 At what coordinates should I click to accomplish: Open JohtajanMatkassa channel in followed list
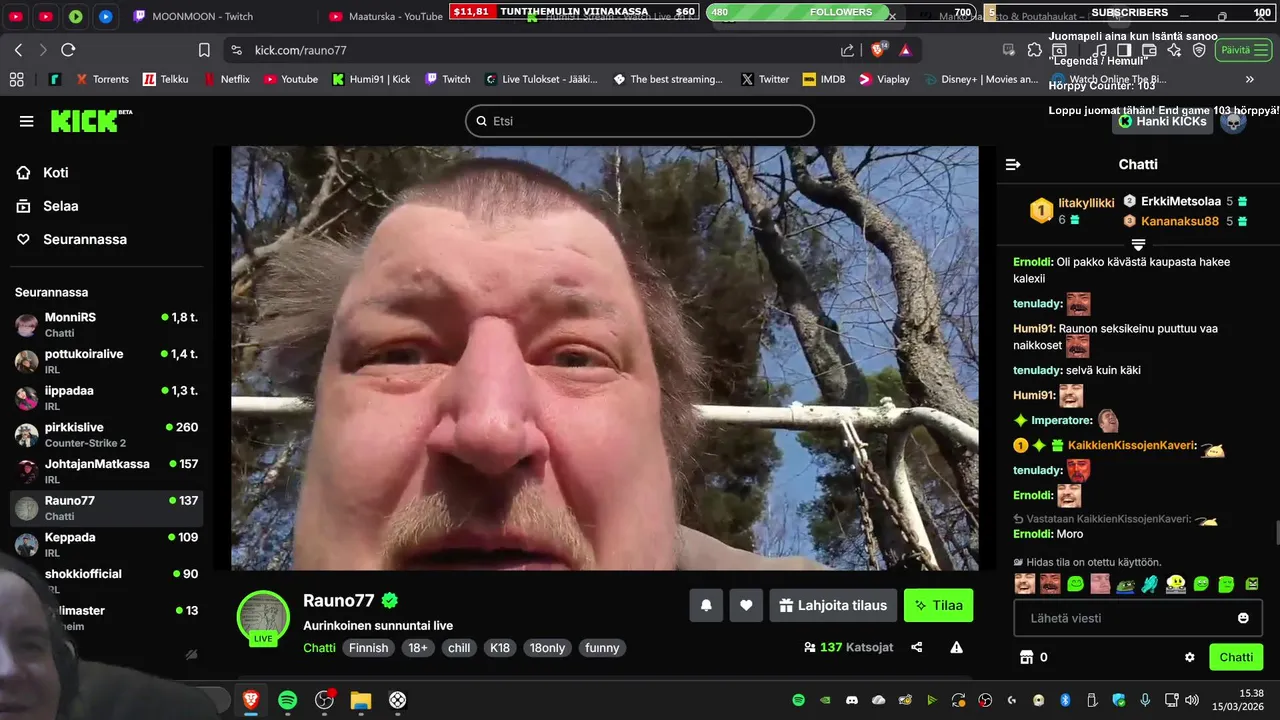coord(106,471)
